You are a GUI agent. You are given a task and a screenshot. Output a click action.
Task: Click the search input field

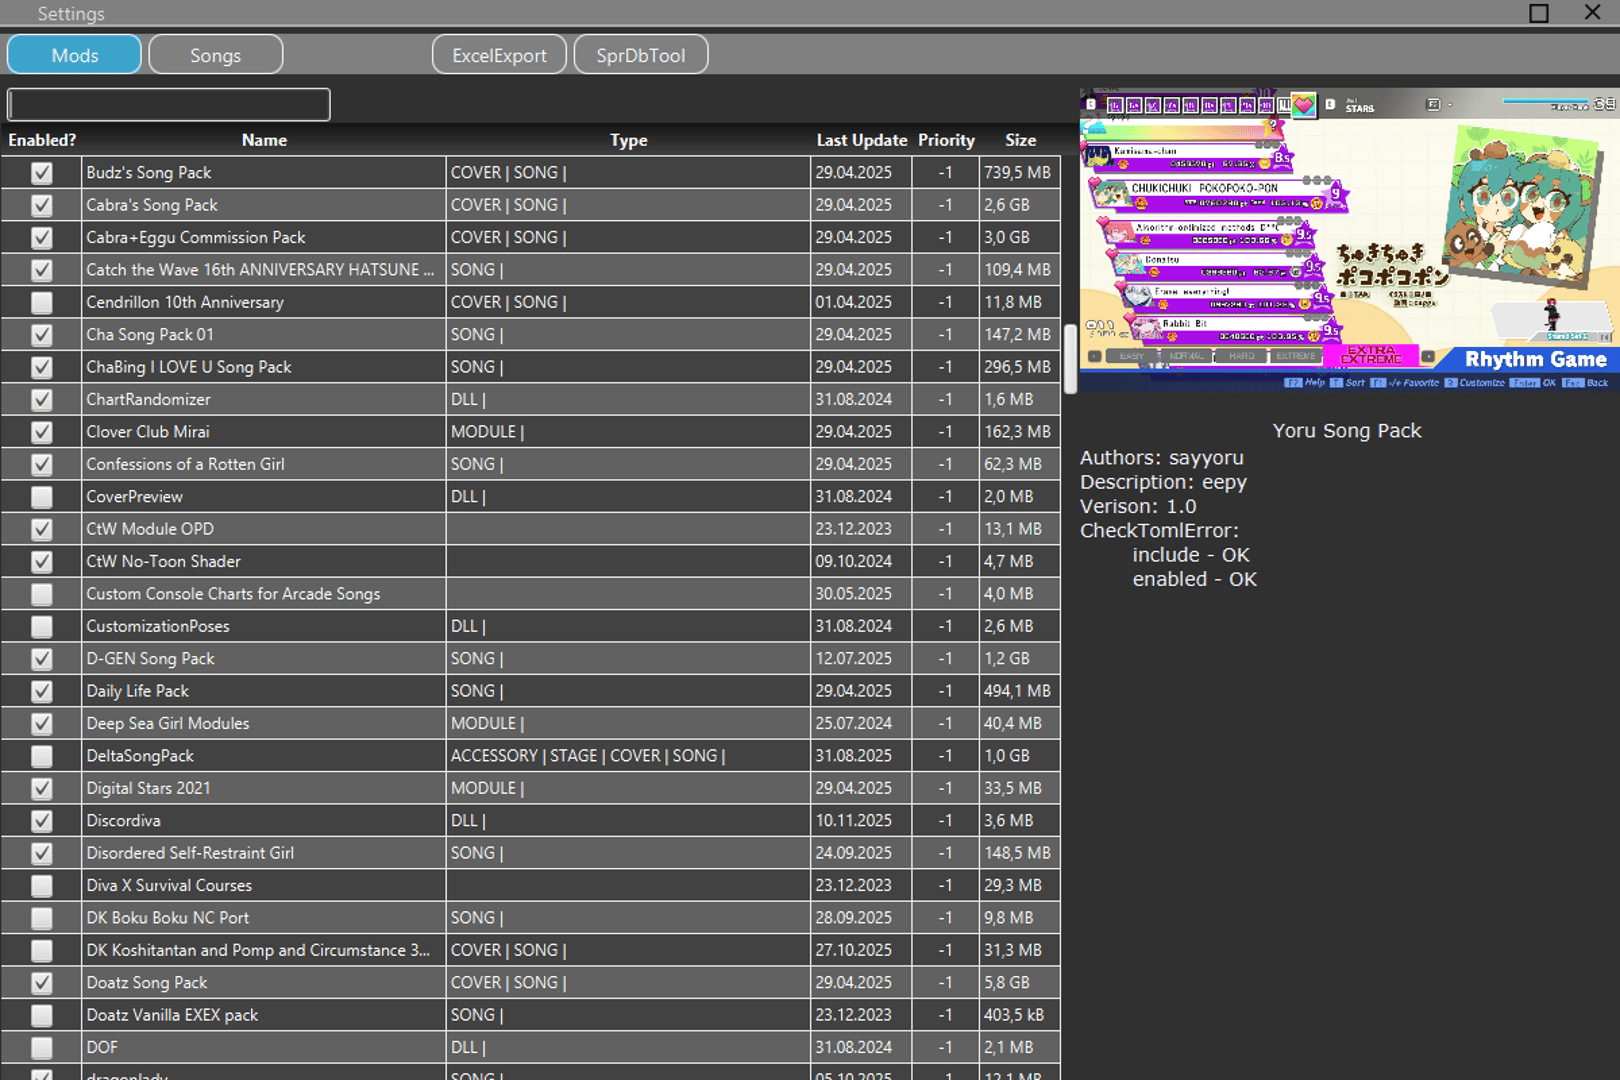pyautogui.click(x=168, y=104)
